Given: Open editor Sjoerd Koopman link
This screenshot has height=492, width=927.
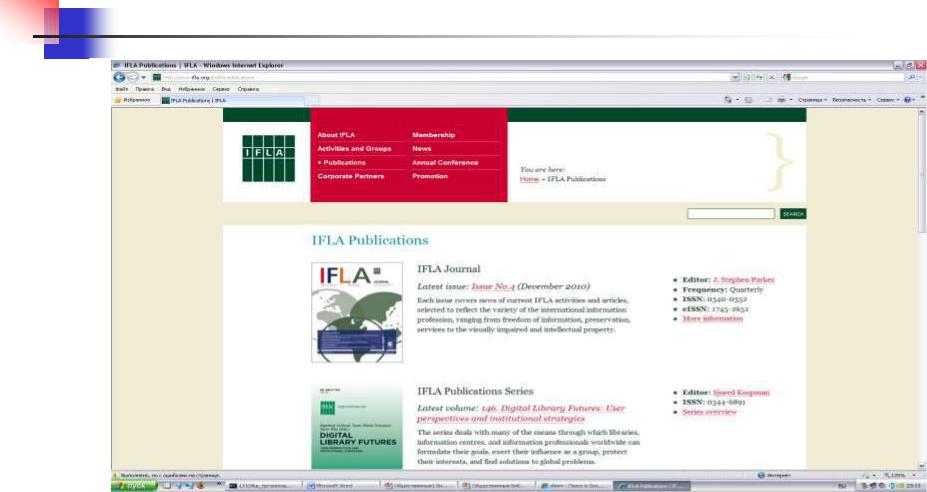Looking at the screenshot, I should click(x=741, y=392).
